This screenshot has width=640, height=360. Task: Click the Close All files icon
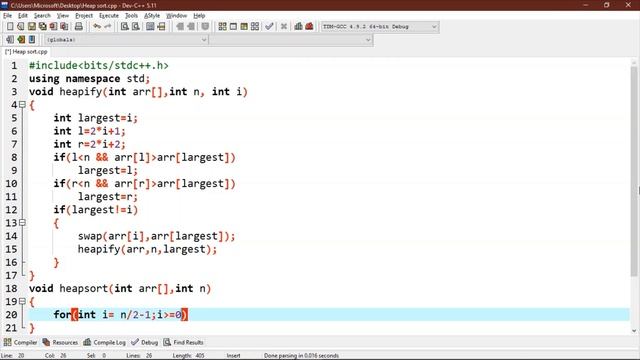click(64, 27)
